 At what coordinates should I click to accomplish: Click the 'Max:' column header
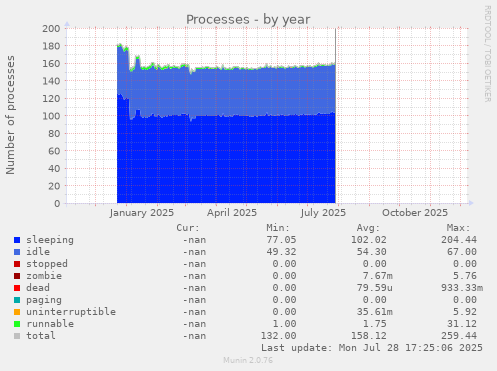458,228
